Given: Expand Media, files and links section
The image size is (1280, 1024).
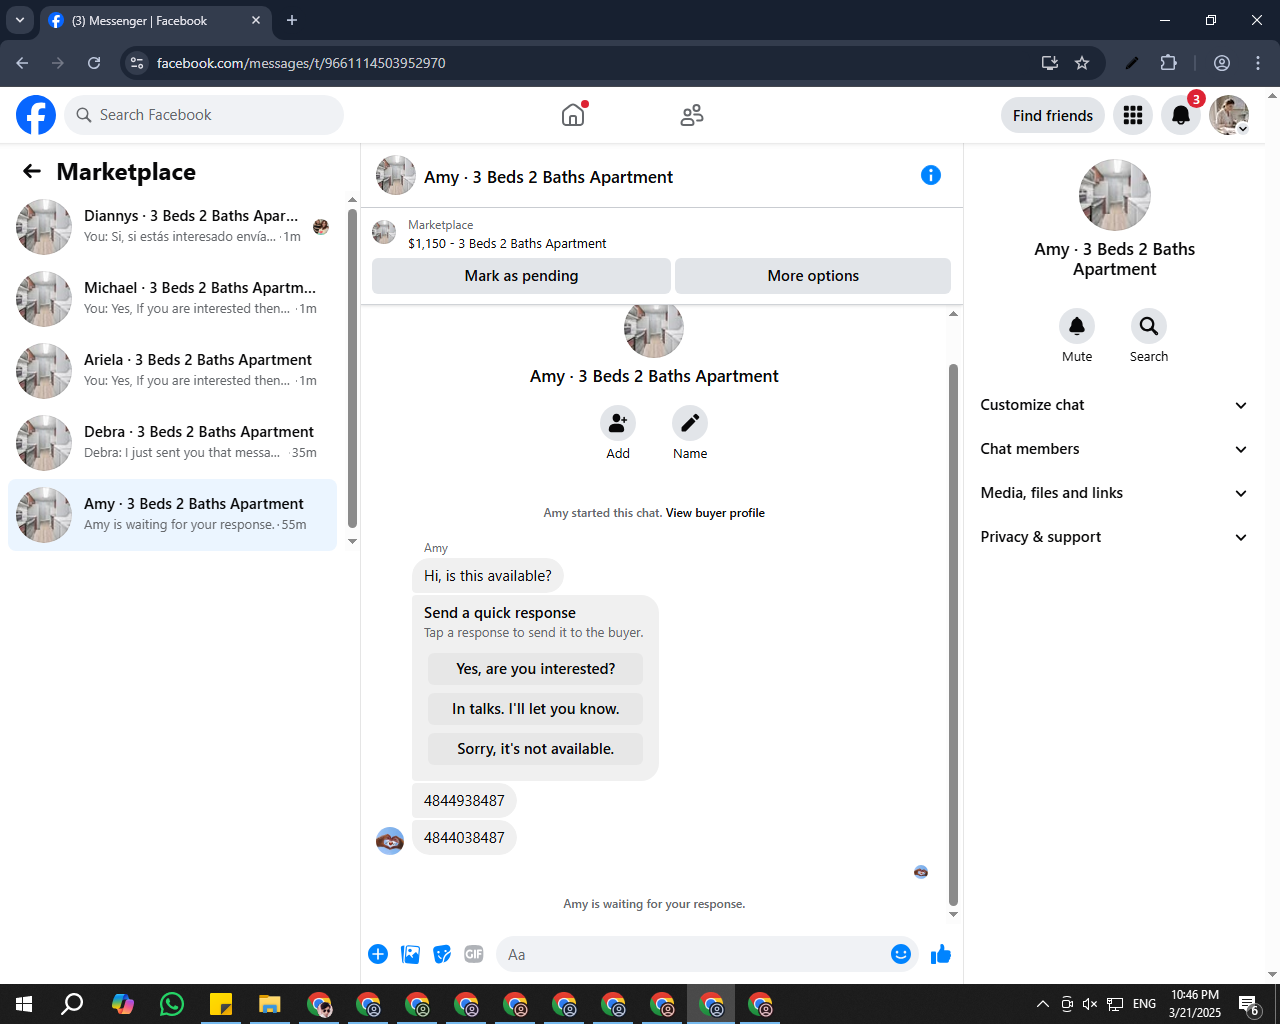Looking at the screenshot, I should pos(1114,493).
